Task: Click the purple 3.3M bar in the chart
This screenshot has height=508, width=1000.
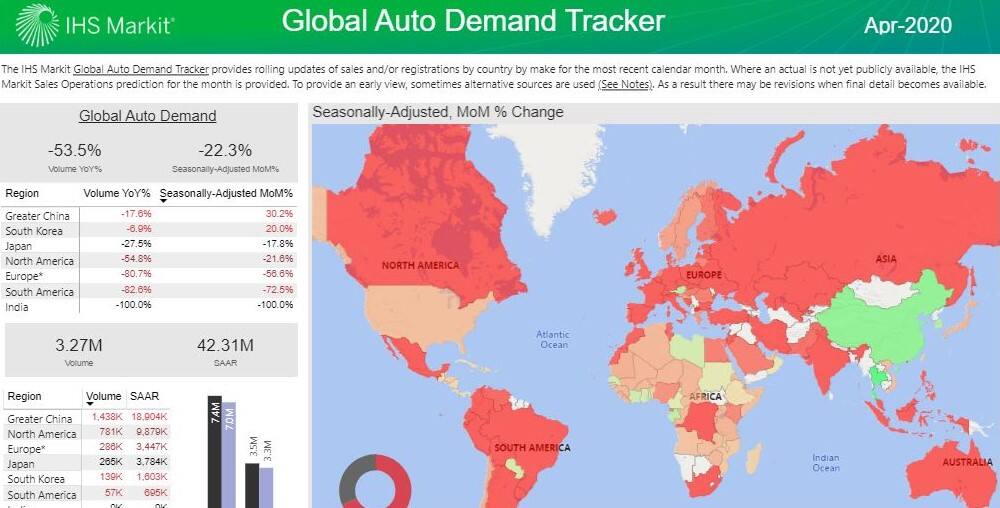Action: pos(266,488)
